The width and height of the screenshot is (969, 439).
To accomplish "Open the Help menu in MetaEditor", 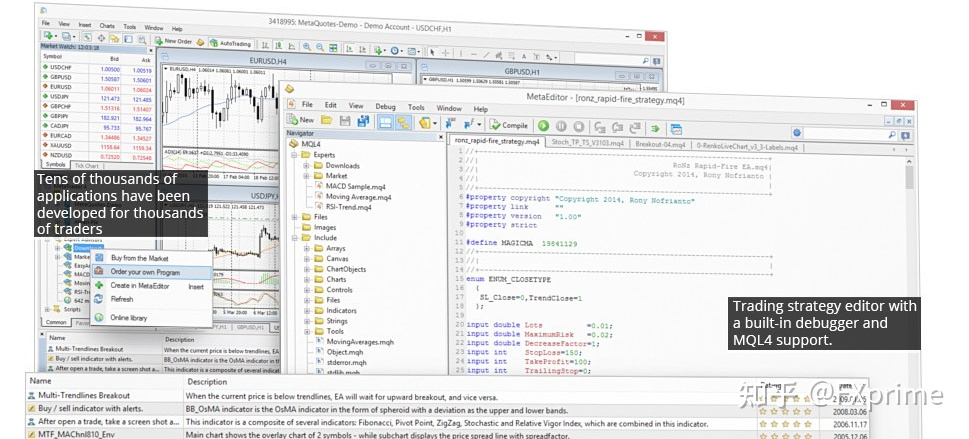I will tap(480, 109).
